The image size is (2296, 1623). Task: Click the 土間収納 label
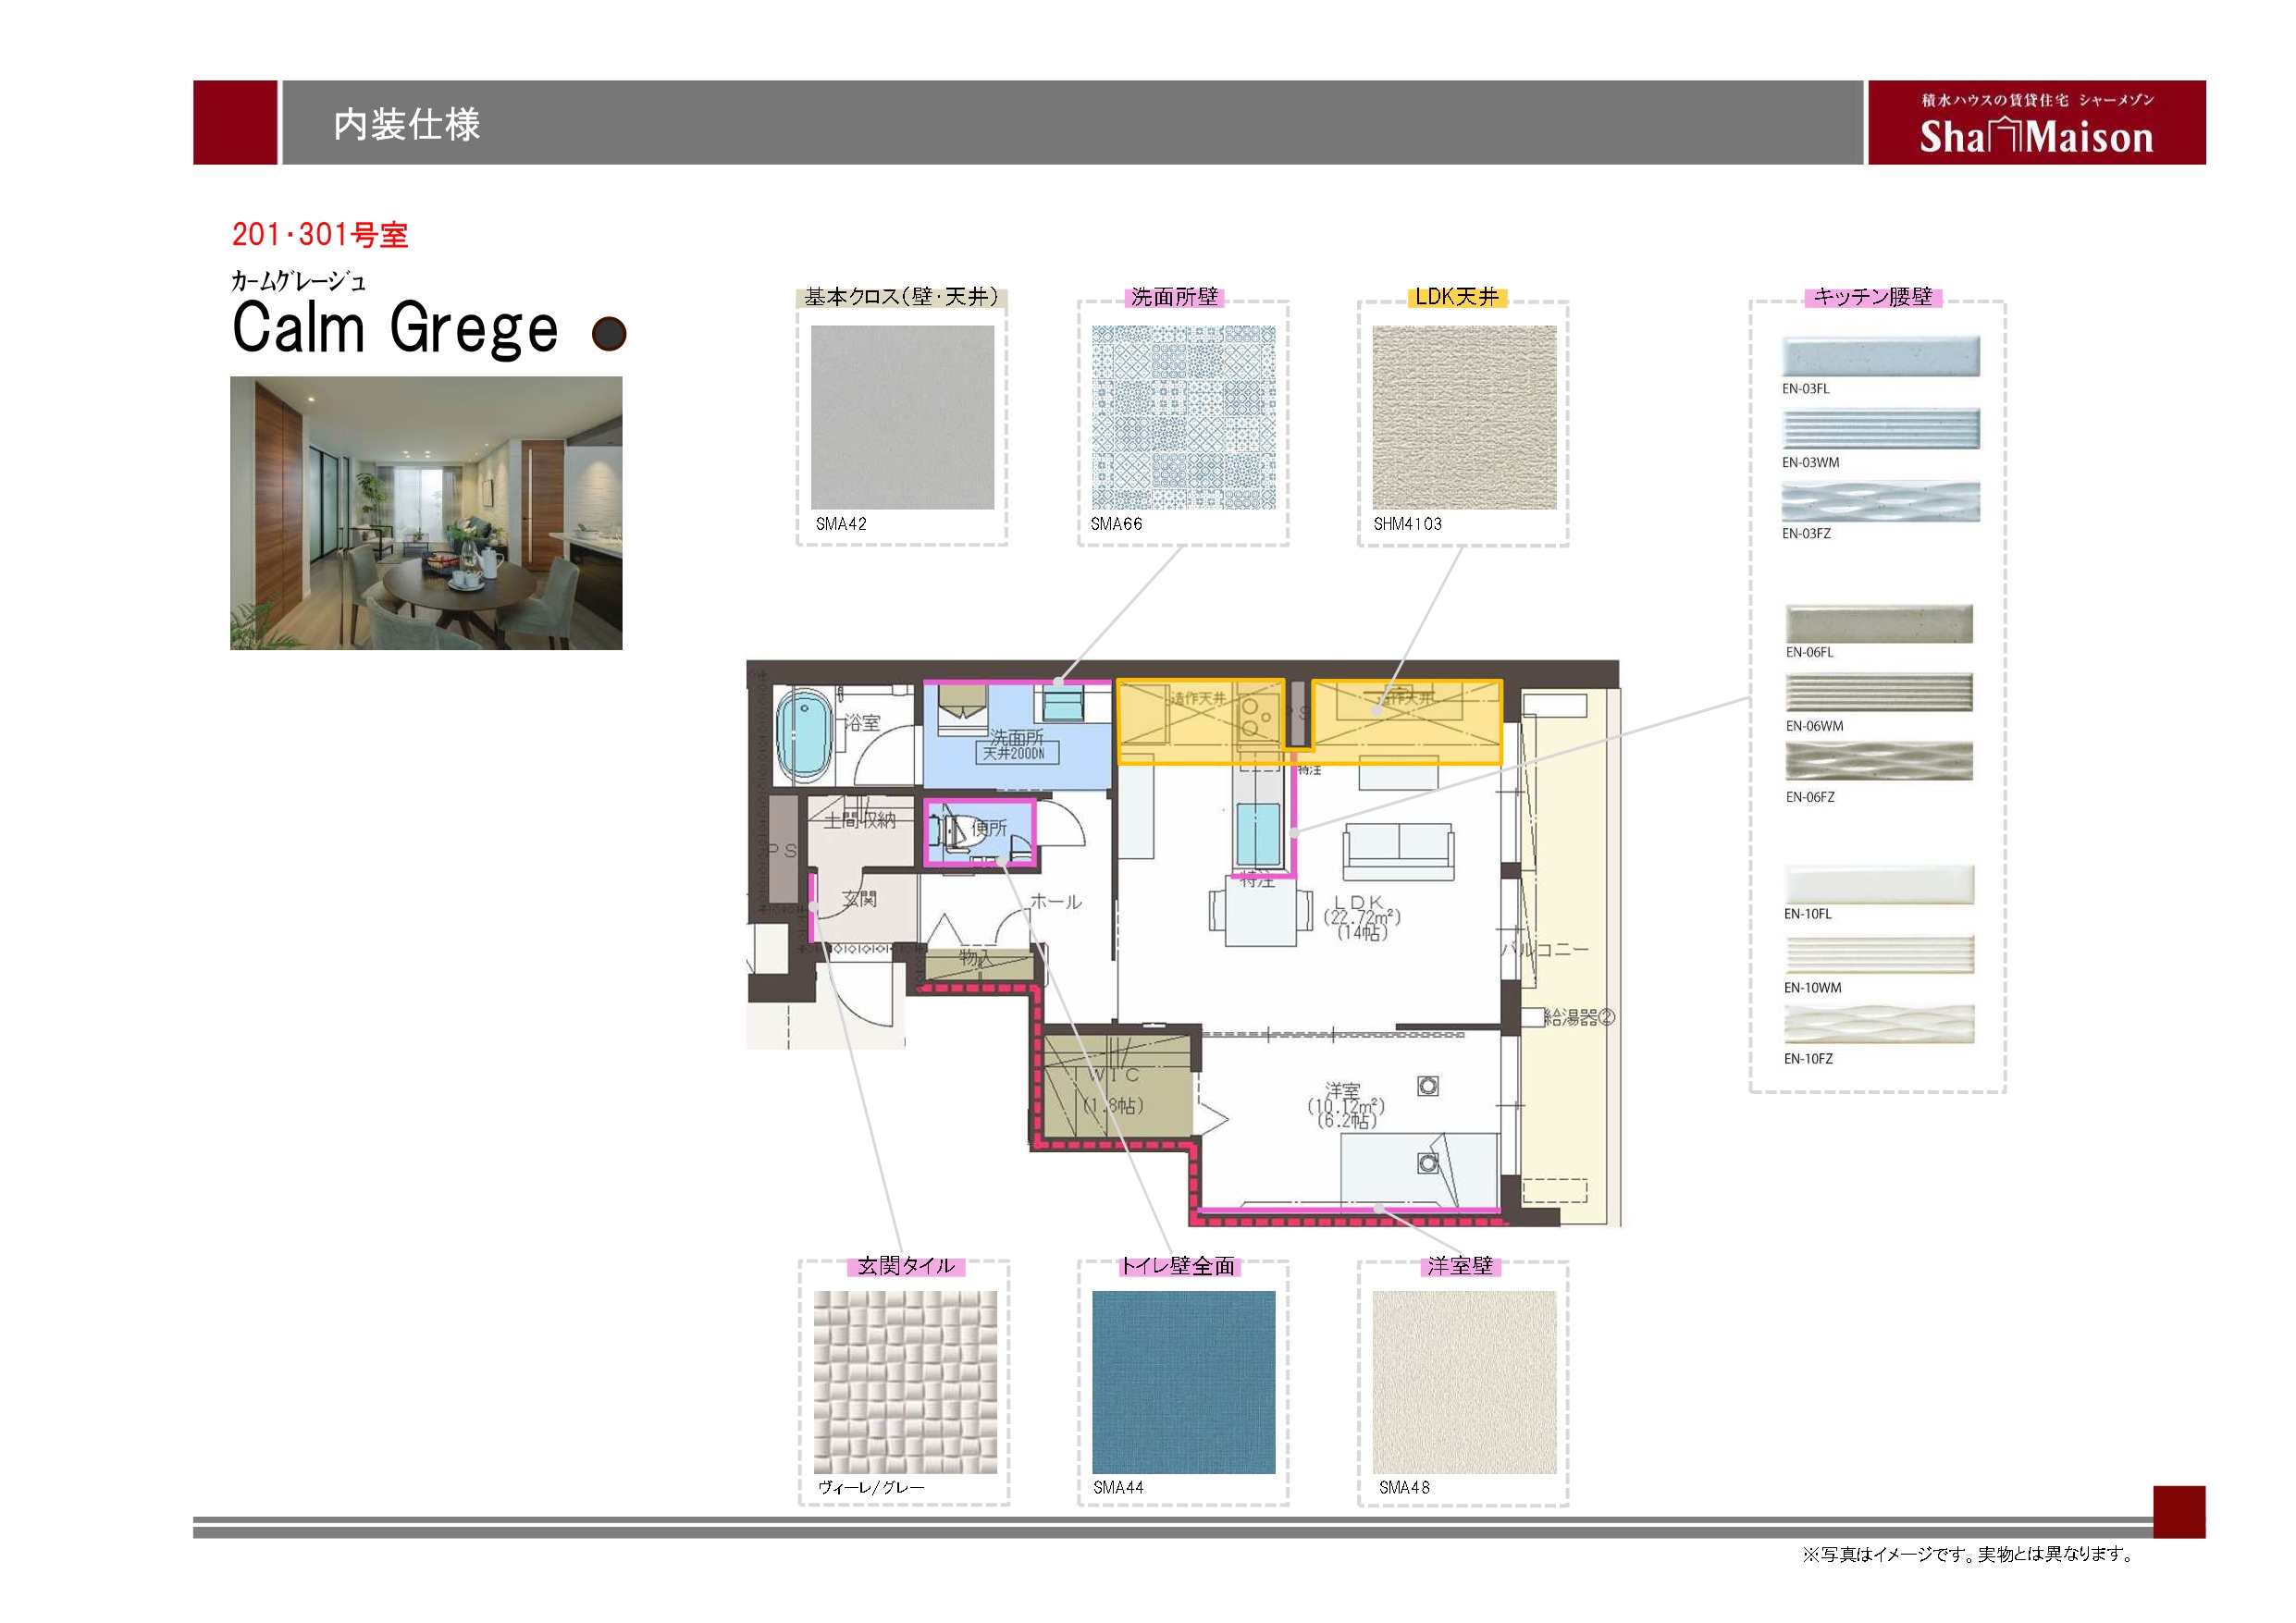[860, 821]
